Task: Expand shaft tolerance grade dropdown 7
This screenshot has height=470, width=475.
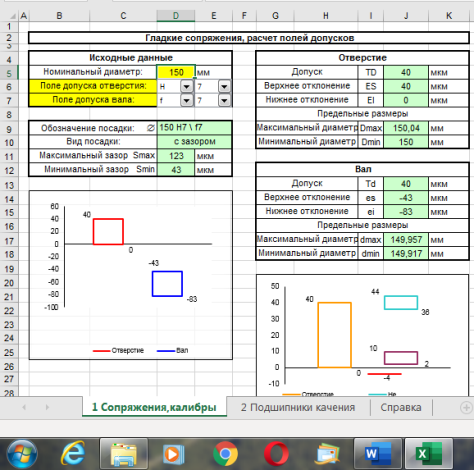Action: pos(224,100)
